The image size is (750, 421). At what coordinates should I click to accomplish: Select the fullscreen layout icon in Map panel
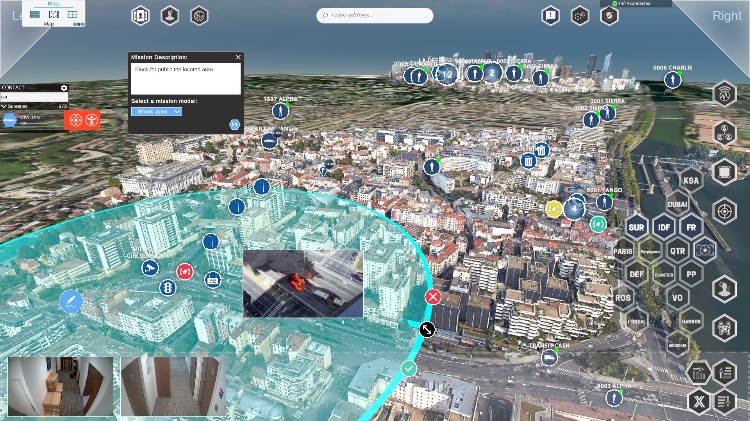tap(54, 14)
